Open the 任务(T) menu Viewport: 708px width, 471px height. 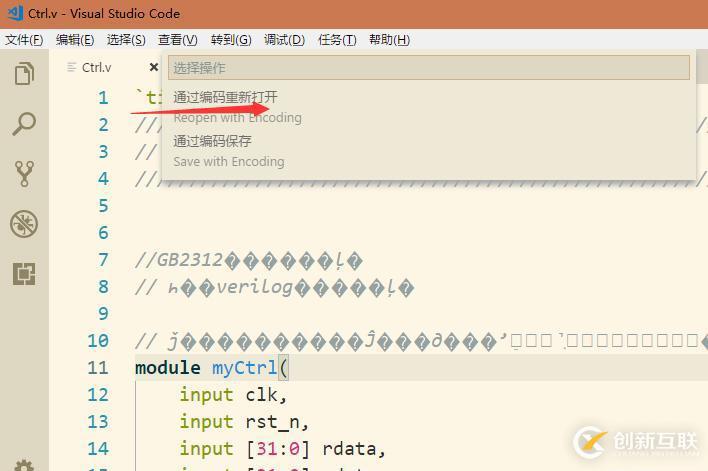pos(337,40)
